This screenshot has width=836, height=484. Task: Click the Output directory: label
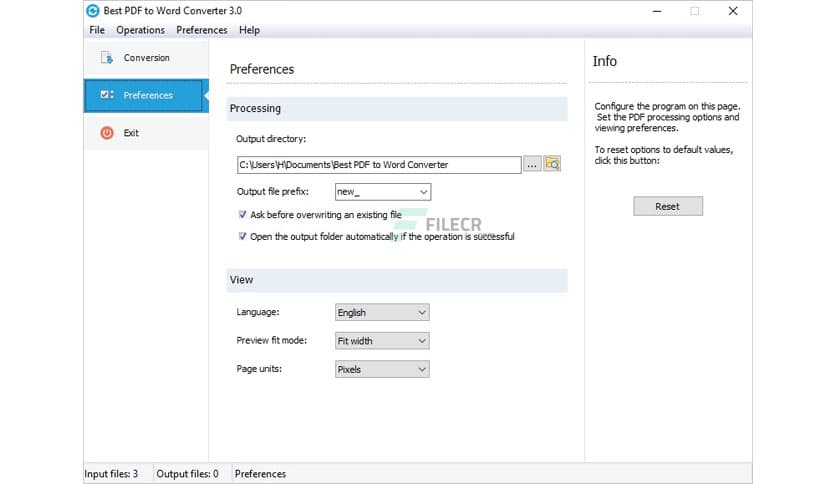coord(271,139)
